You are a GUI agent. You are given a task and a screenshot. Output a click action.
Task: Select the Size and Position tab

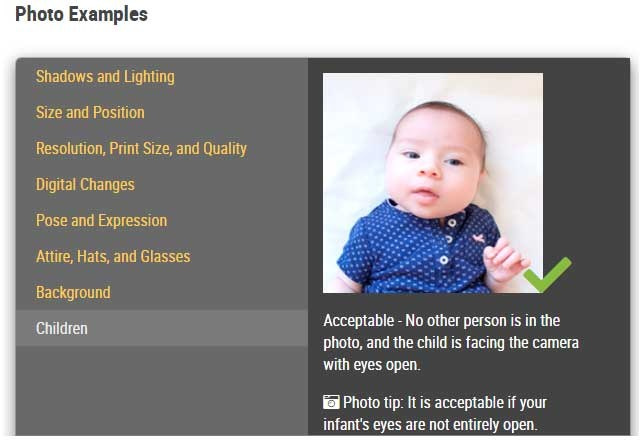pos(90,113)
